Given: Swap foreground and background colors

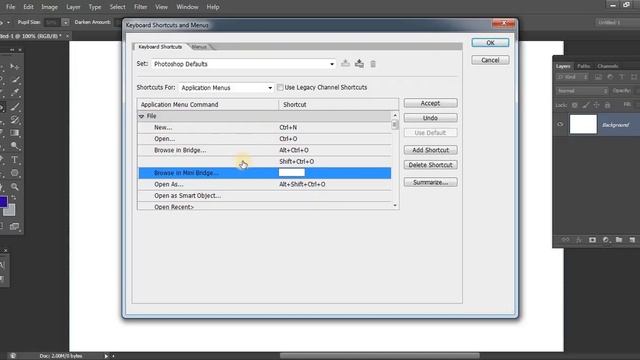Looking at the screenshot, I should (x=13, y=197).
